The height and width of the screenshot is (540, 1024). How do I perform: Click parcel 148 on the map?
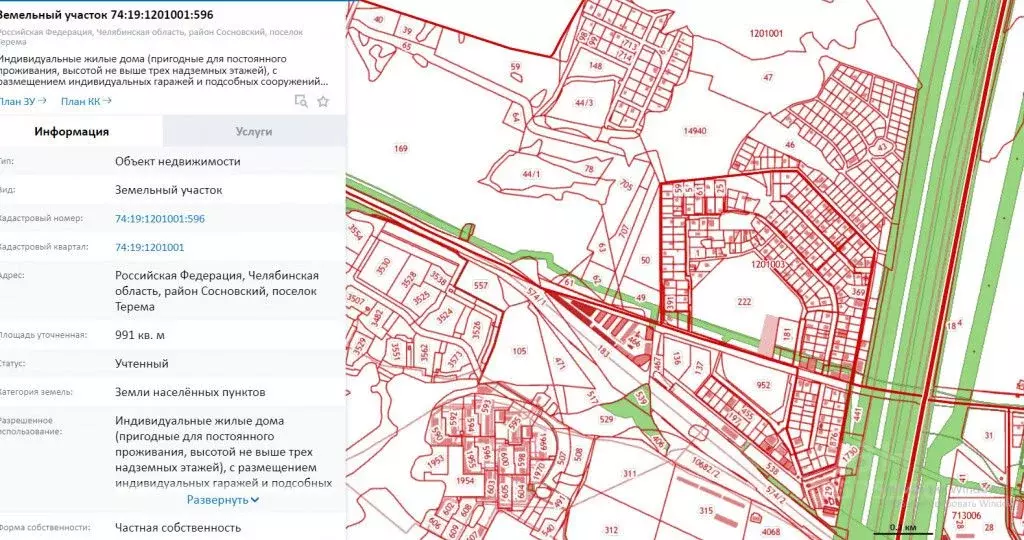[595, 65]
